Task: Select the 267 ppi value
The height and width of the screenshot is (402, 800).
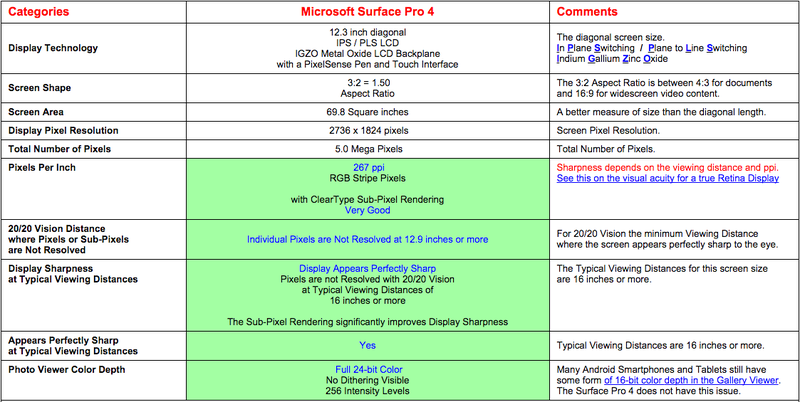Action: coord(368,167)
